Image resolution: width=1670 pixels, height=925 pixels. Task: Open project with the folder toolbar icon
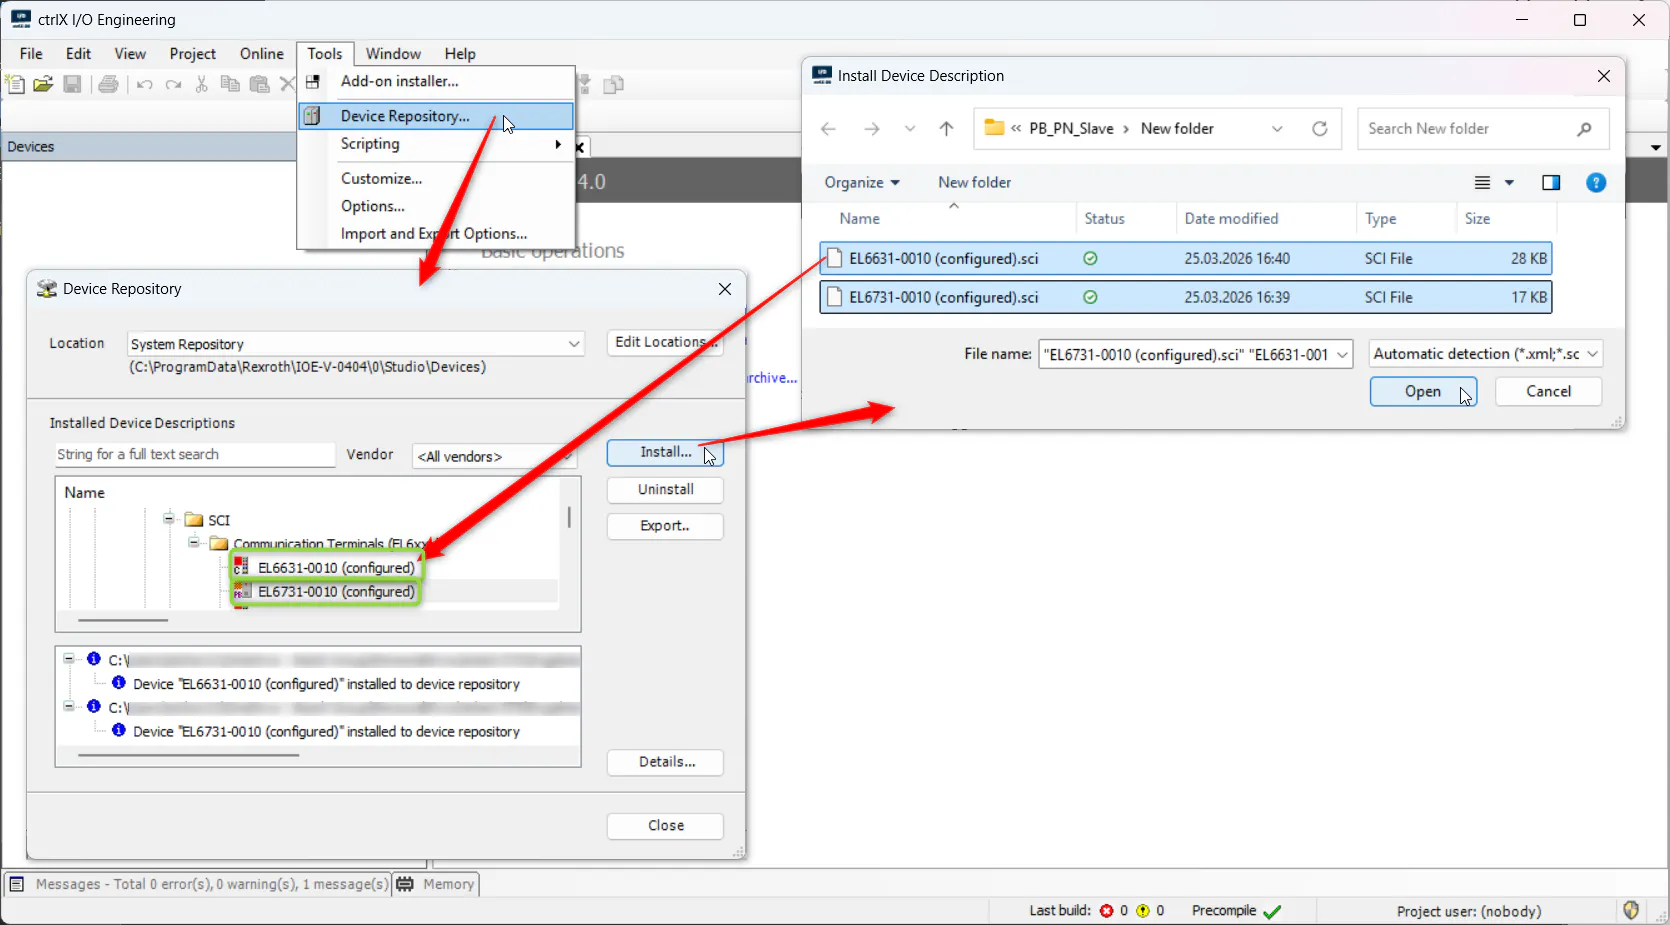point(43,84)
